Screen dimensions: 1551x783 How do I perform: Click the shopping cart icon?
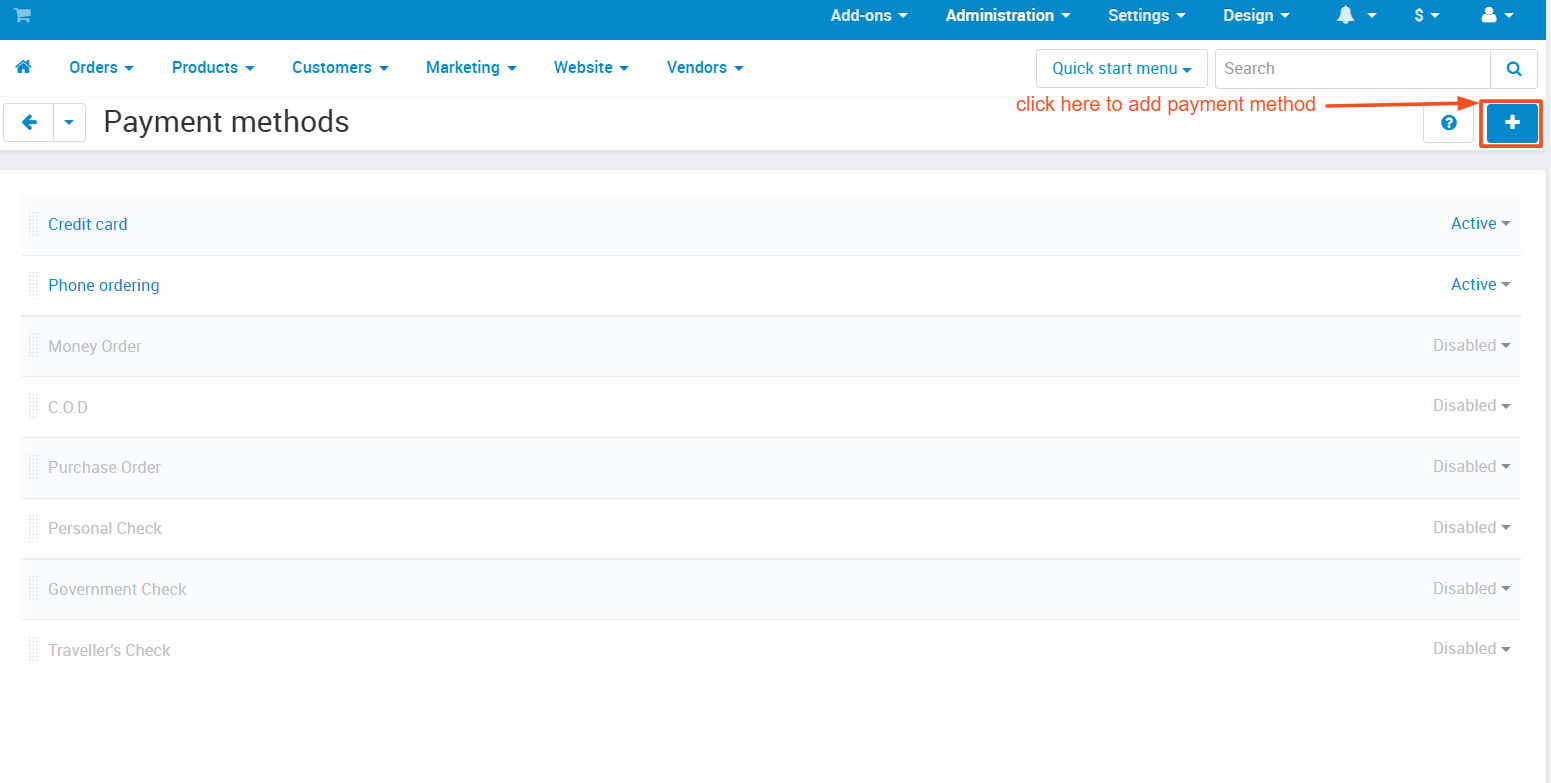tap(22, 15)
